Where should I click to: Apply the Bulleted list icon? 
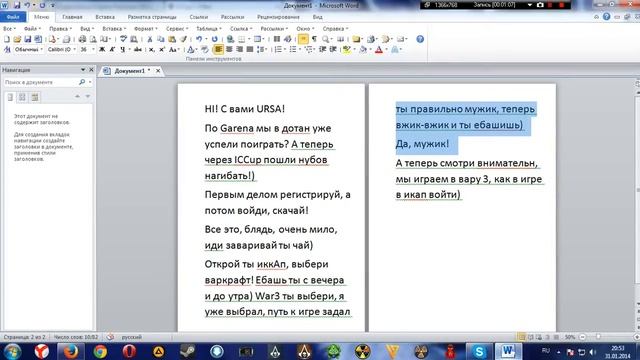(293, 49)
